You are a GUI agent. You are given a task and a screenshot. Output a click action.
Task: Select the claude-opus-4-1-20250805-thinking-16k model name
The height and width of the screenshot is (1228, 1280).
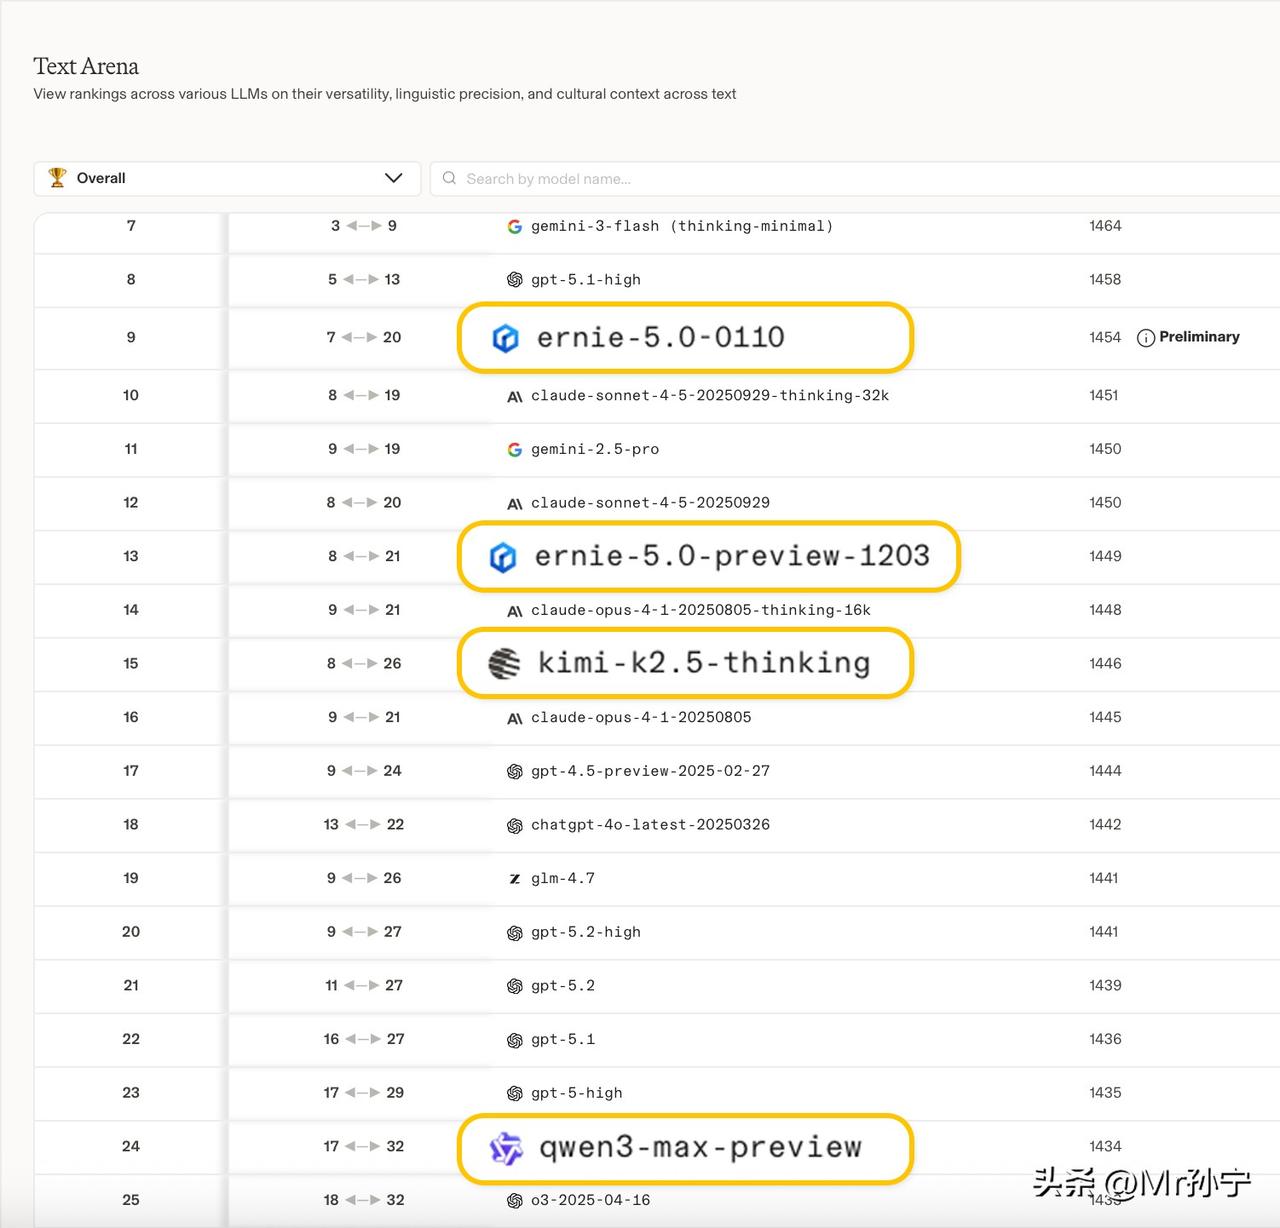(x=701, y=610)
